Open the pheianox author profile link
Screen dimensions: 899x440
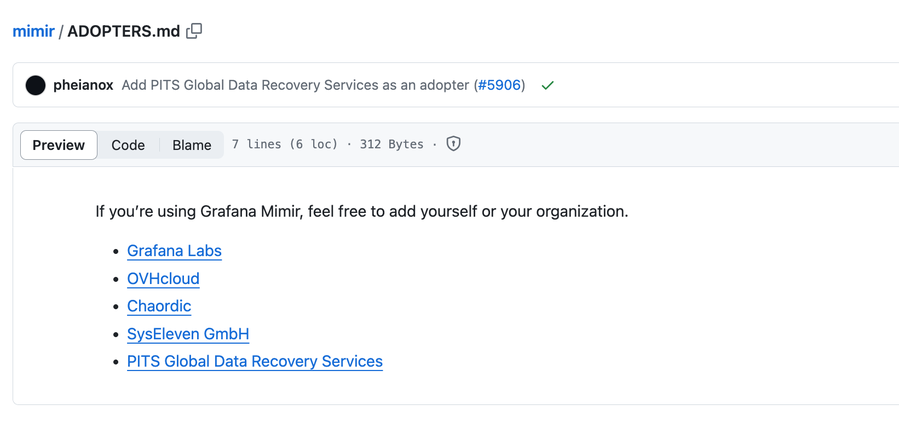[83, 85]
